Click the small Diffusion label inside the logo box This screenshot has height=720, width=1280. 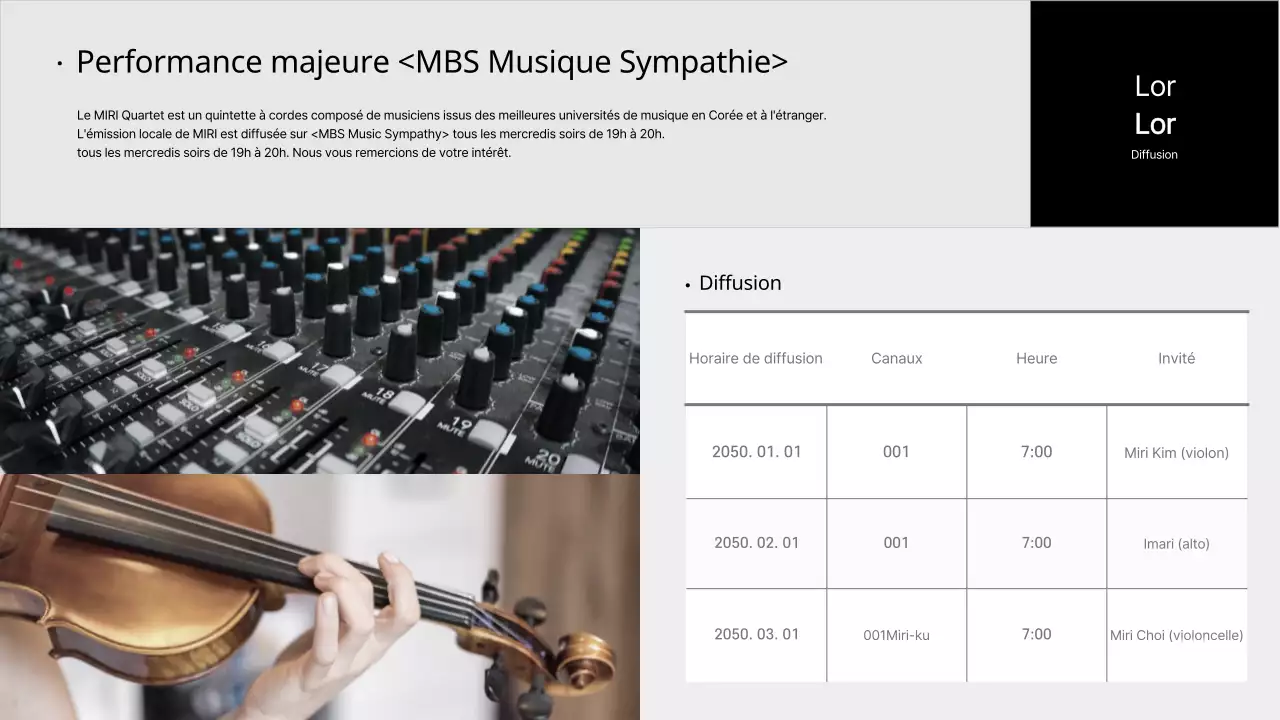[x=1154, y=154]
